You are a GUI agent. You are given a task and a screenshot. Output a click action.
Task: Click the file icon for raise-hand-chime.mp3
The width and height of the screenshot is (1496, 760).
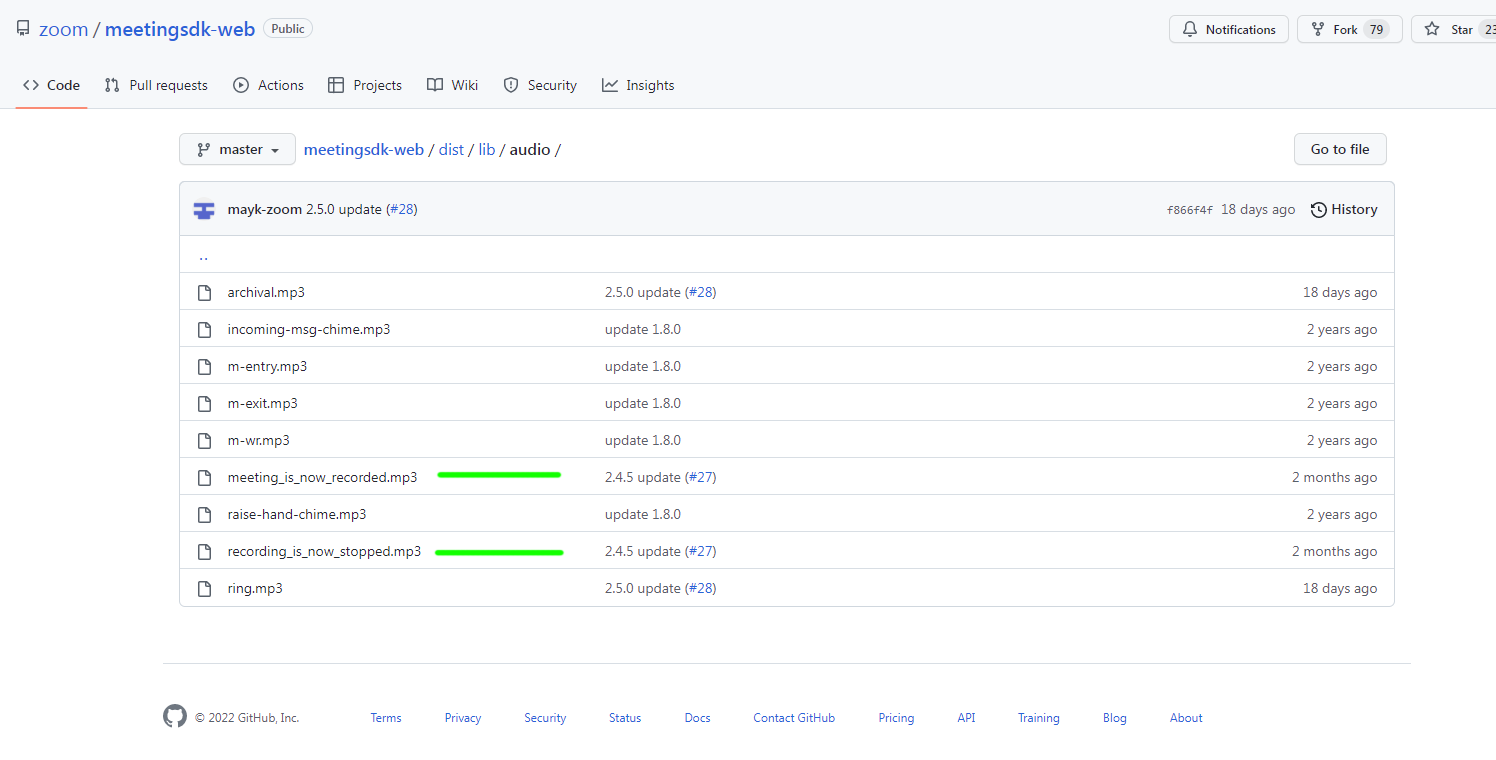pos(205,515)
